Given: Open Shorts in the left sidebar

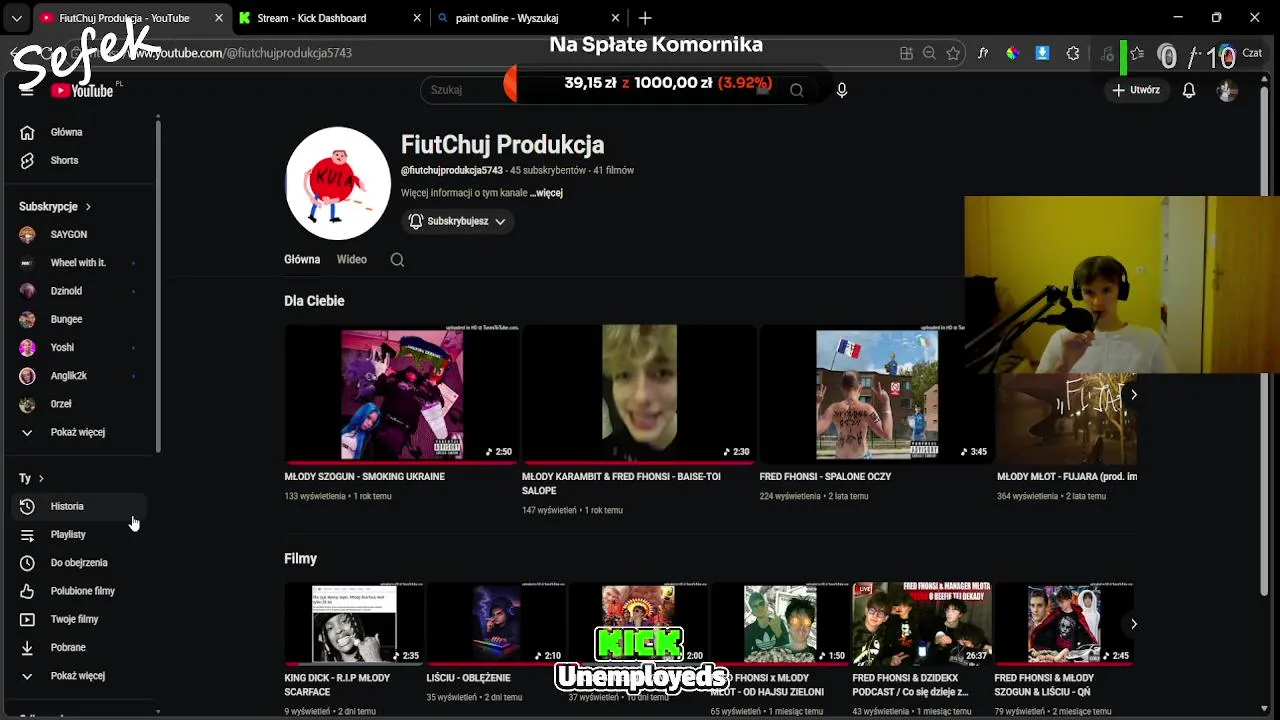Looking at the screenshot, I should pyautogui.click(x=80, y=160).
